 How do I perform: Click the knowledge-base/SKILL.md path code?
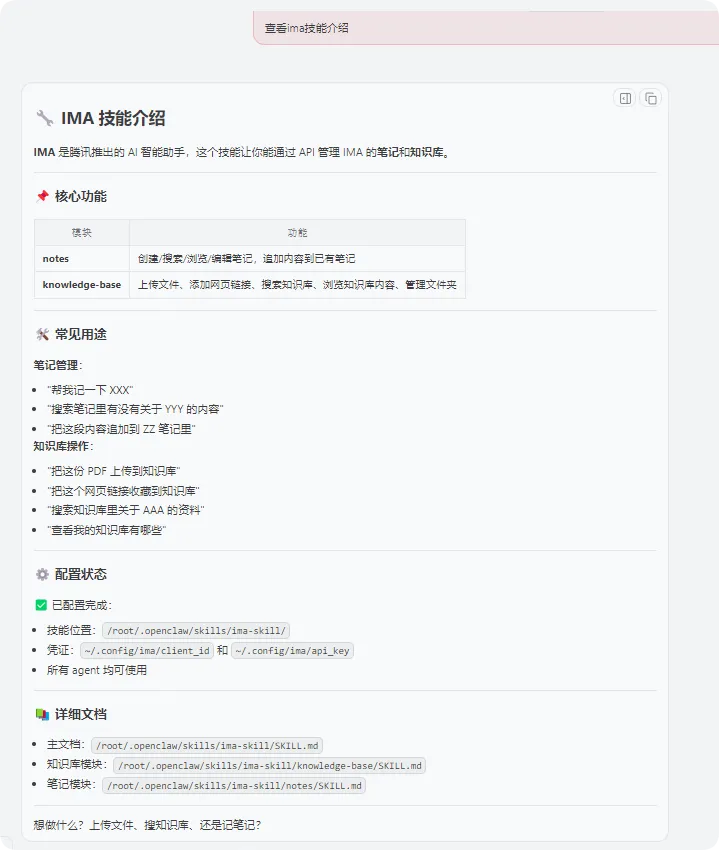tap(269, 765)
